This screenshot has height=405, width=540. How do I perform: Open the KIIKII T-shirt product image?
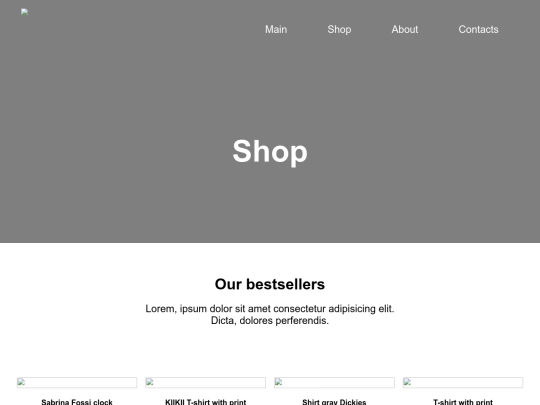(206, 382)
